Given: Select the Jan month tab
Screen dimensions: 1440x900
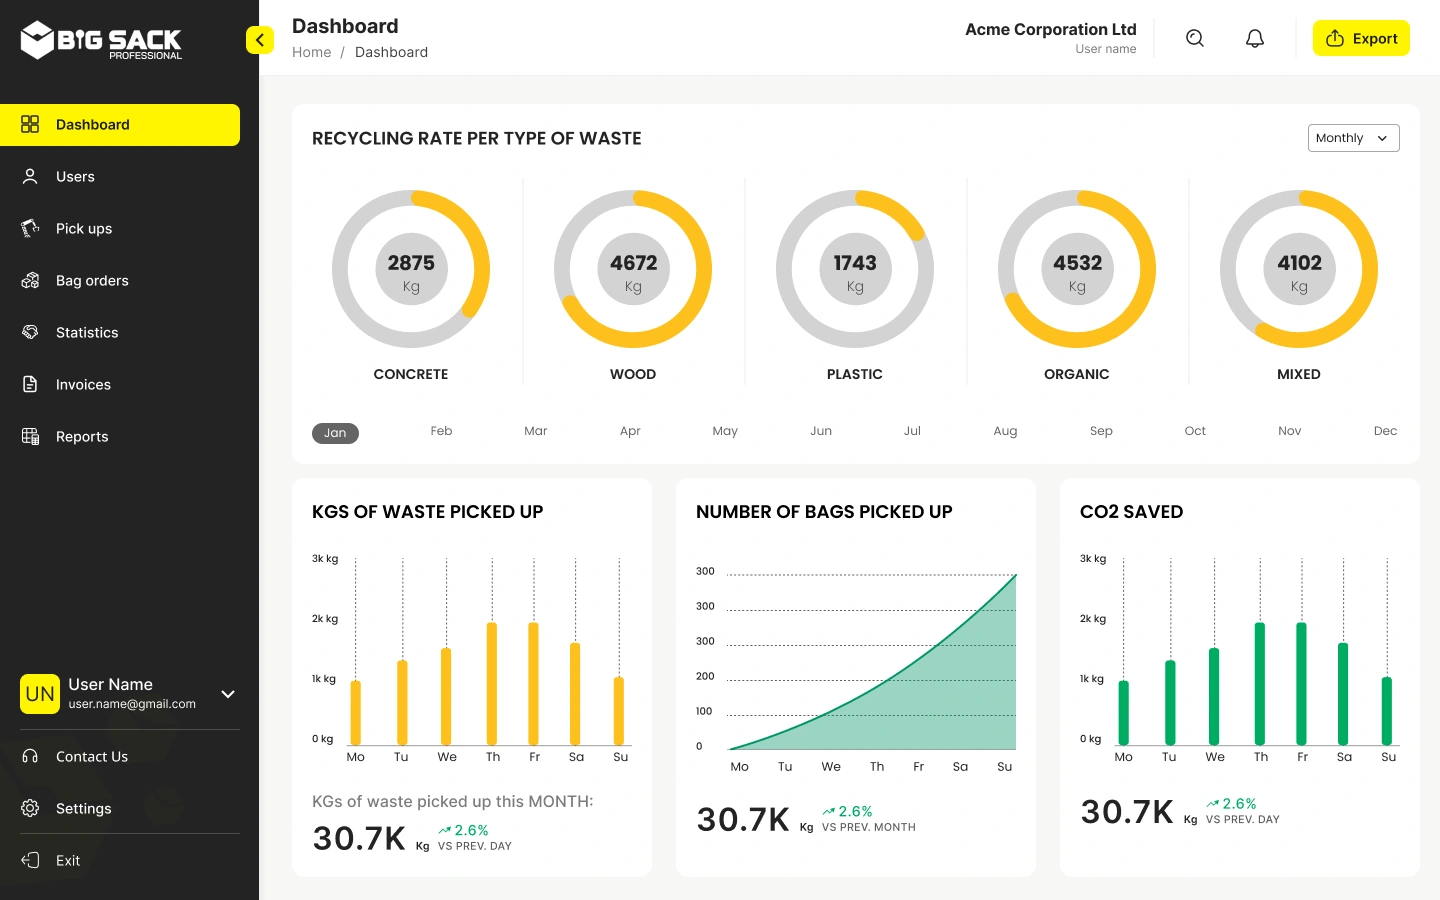Looking at the screenshot, I should (335, 433).
